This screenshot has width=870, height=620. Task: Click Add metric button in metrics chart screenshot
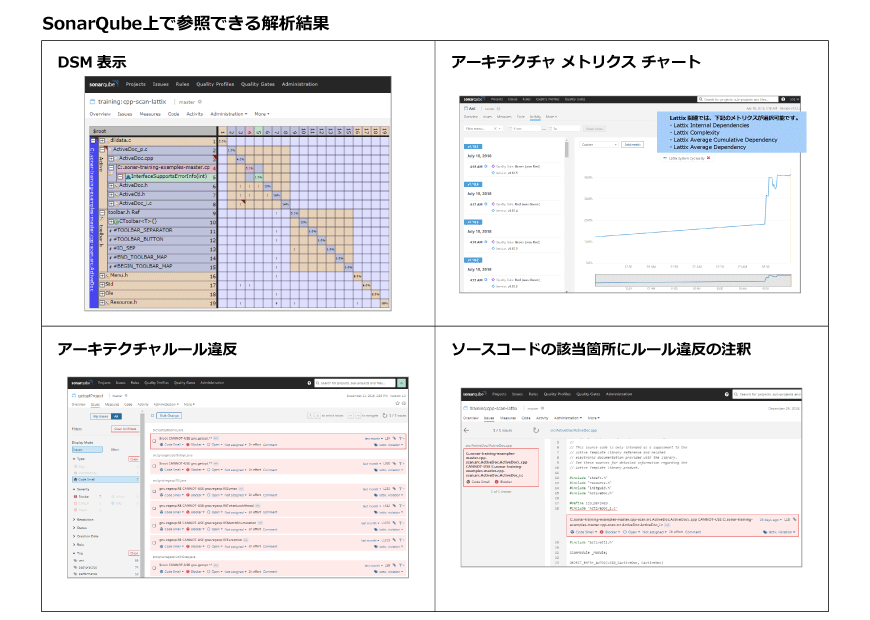pyautogui.click(x=632, y=144)
